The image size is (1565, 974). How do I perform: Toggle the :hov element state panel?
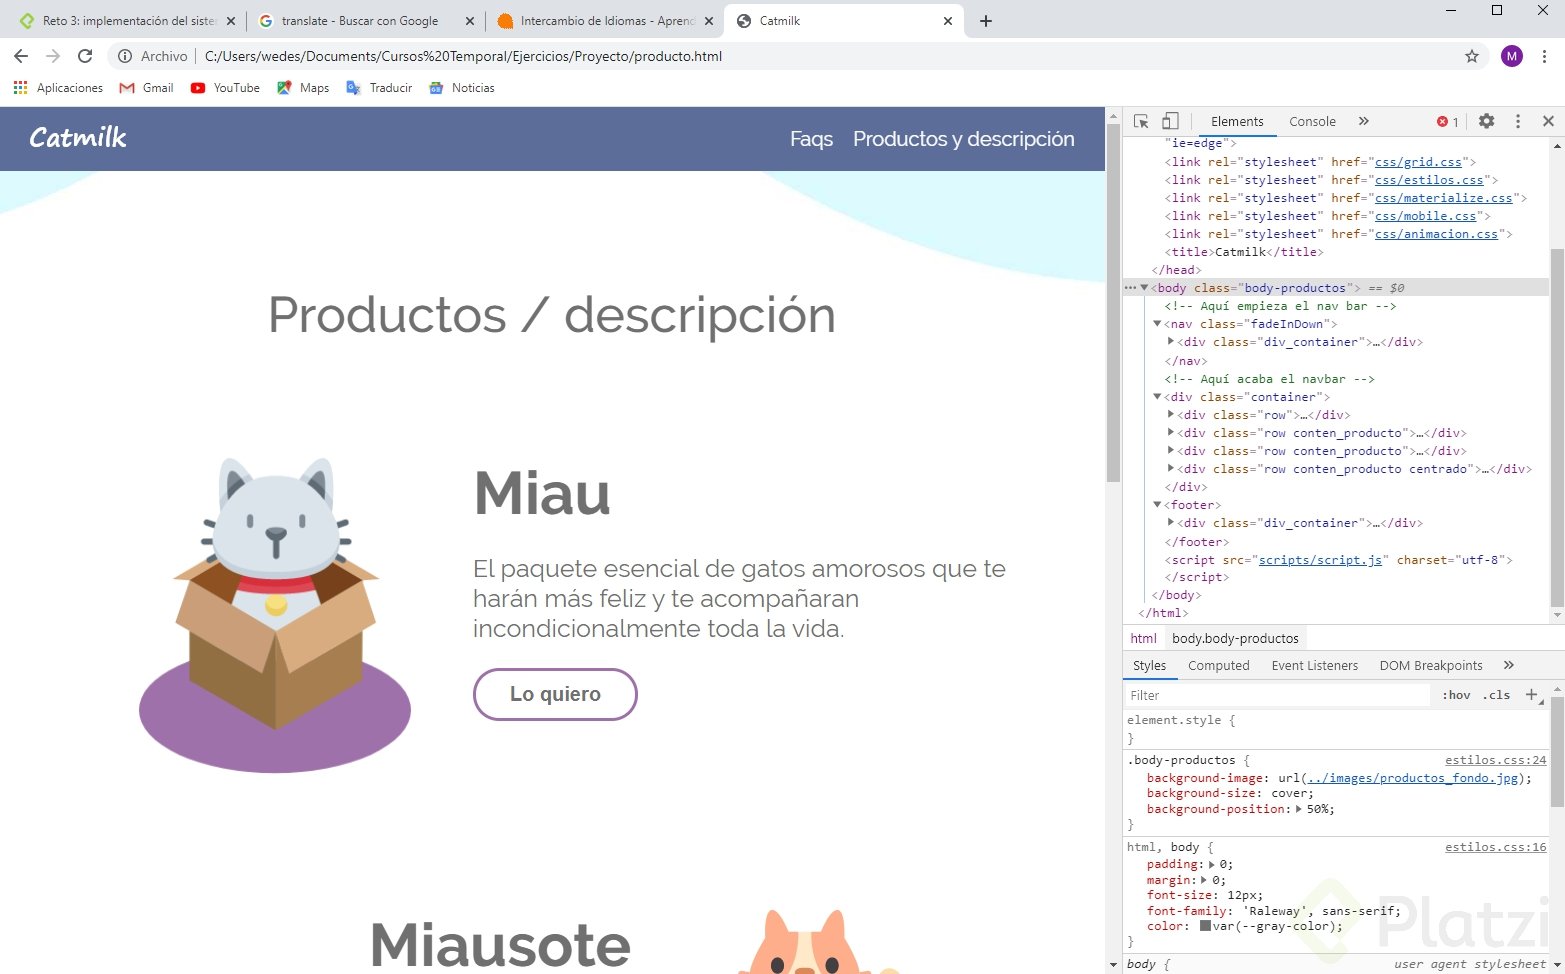pos(1456,695)
